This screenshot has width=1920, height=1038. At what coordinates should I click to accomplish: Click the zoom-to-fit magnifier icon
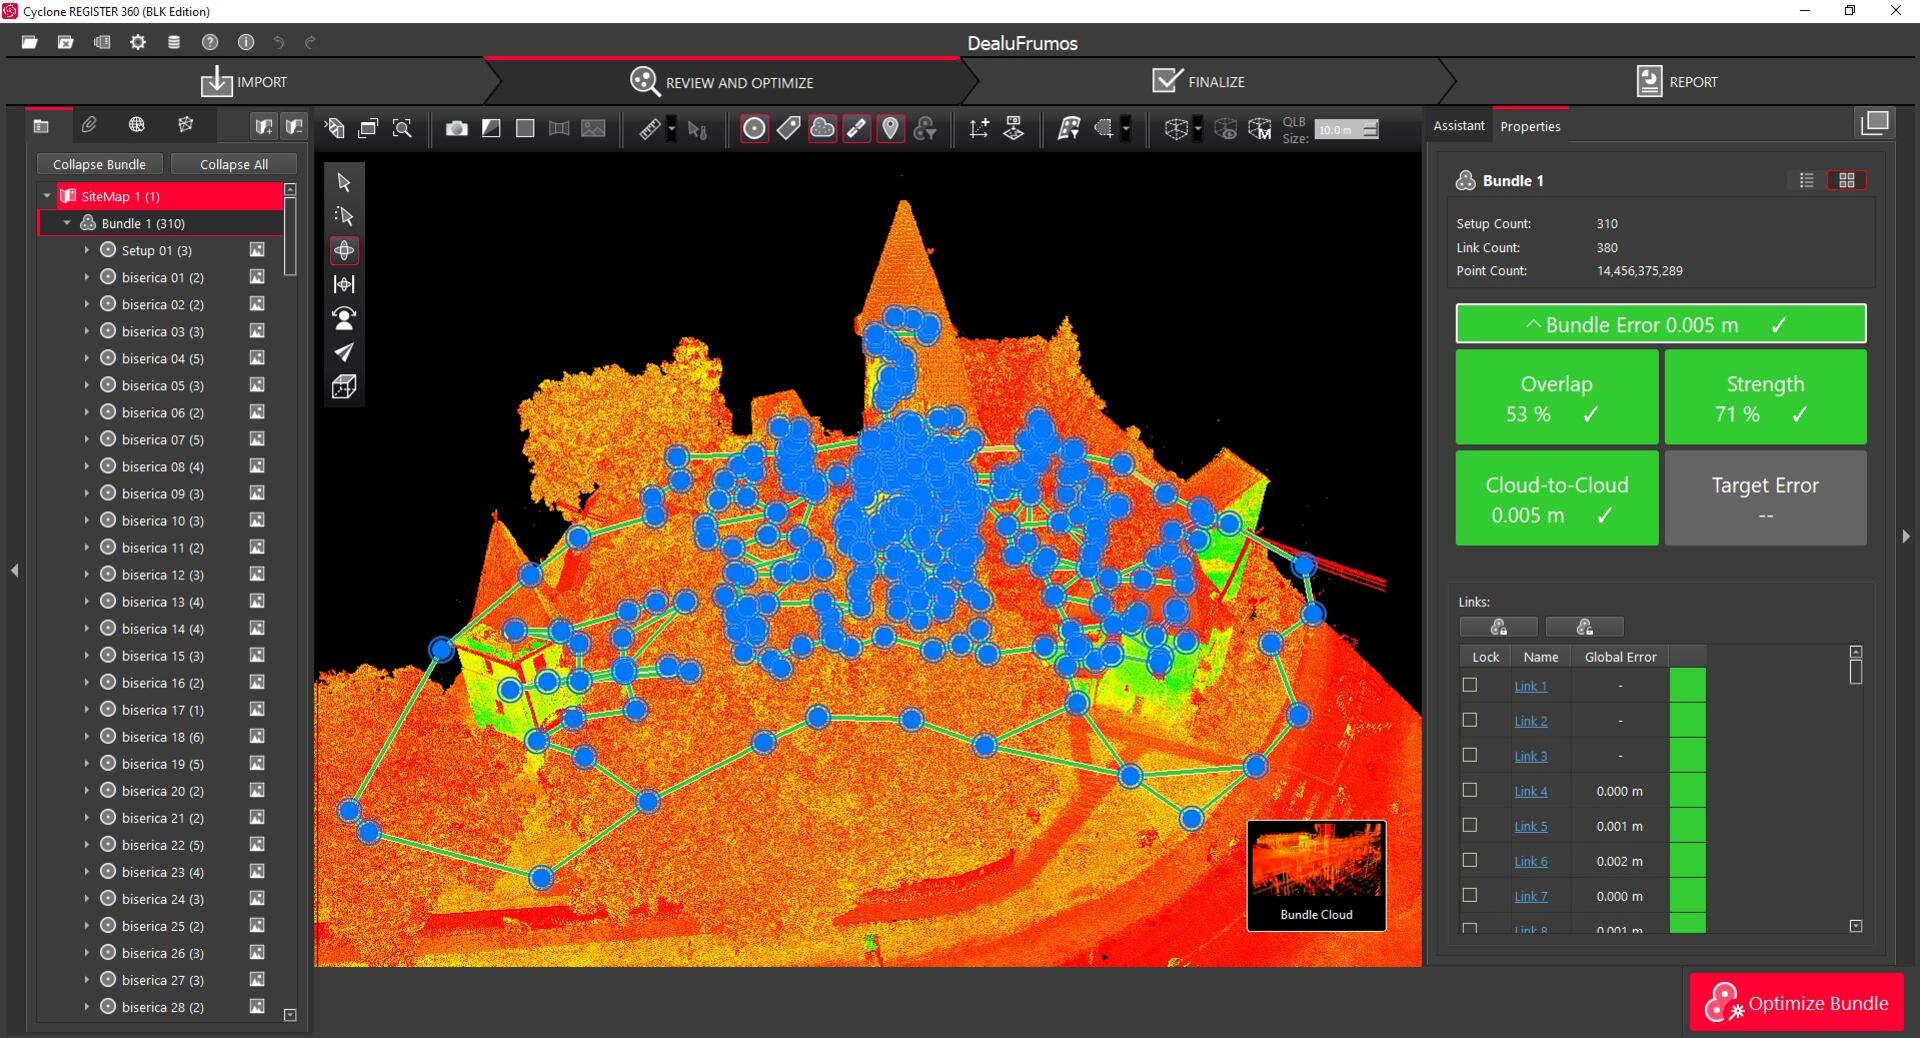(x=402, y=128)
